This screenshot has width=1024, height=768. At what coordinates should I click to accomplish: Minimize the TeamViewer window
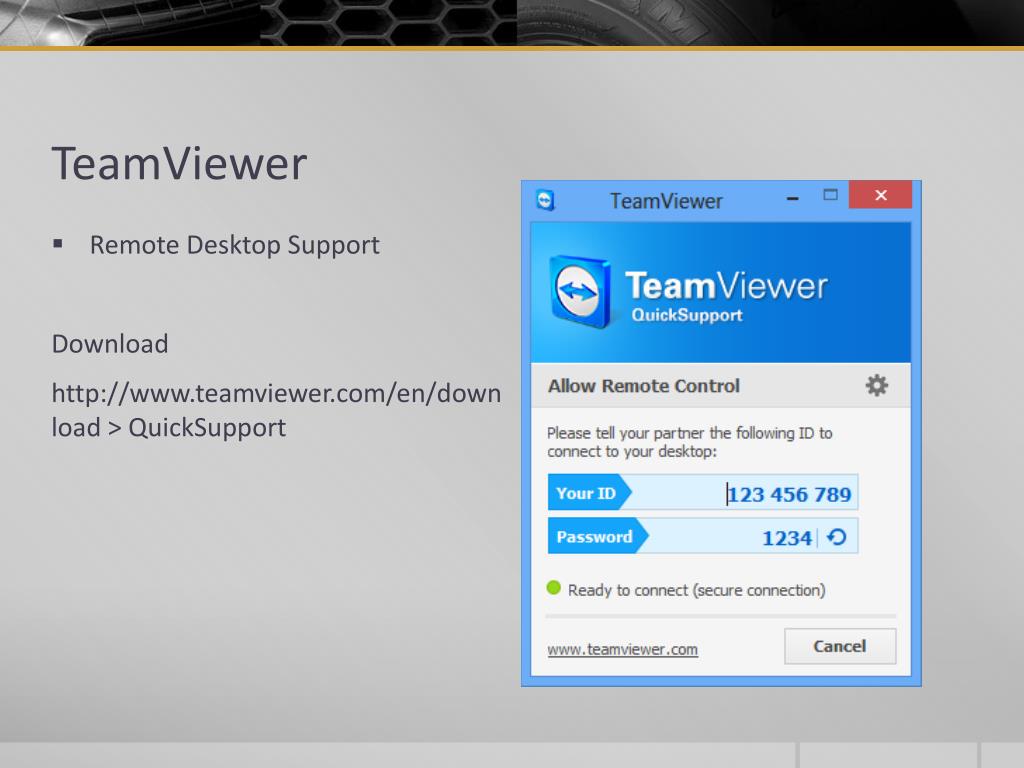(x=793, y=198)
